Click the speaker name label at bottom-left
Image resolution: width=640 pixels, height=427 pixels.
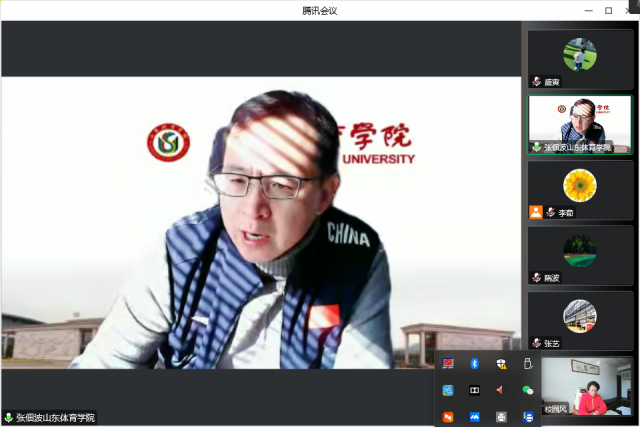pyautogui.click(x=55, y=417)
